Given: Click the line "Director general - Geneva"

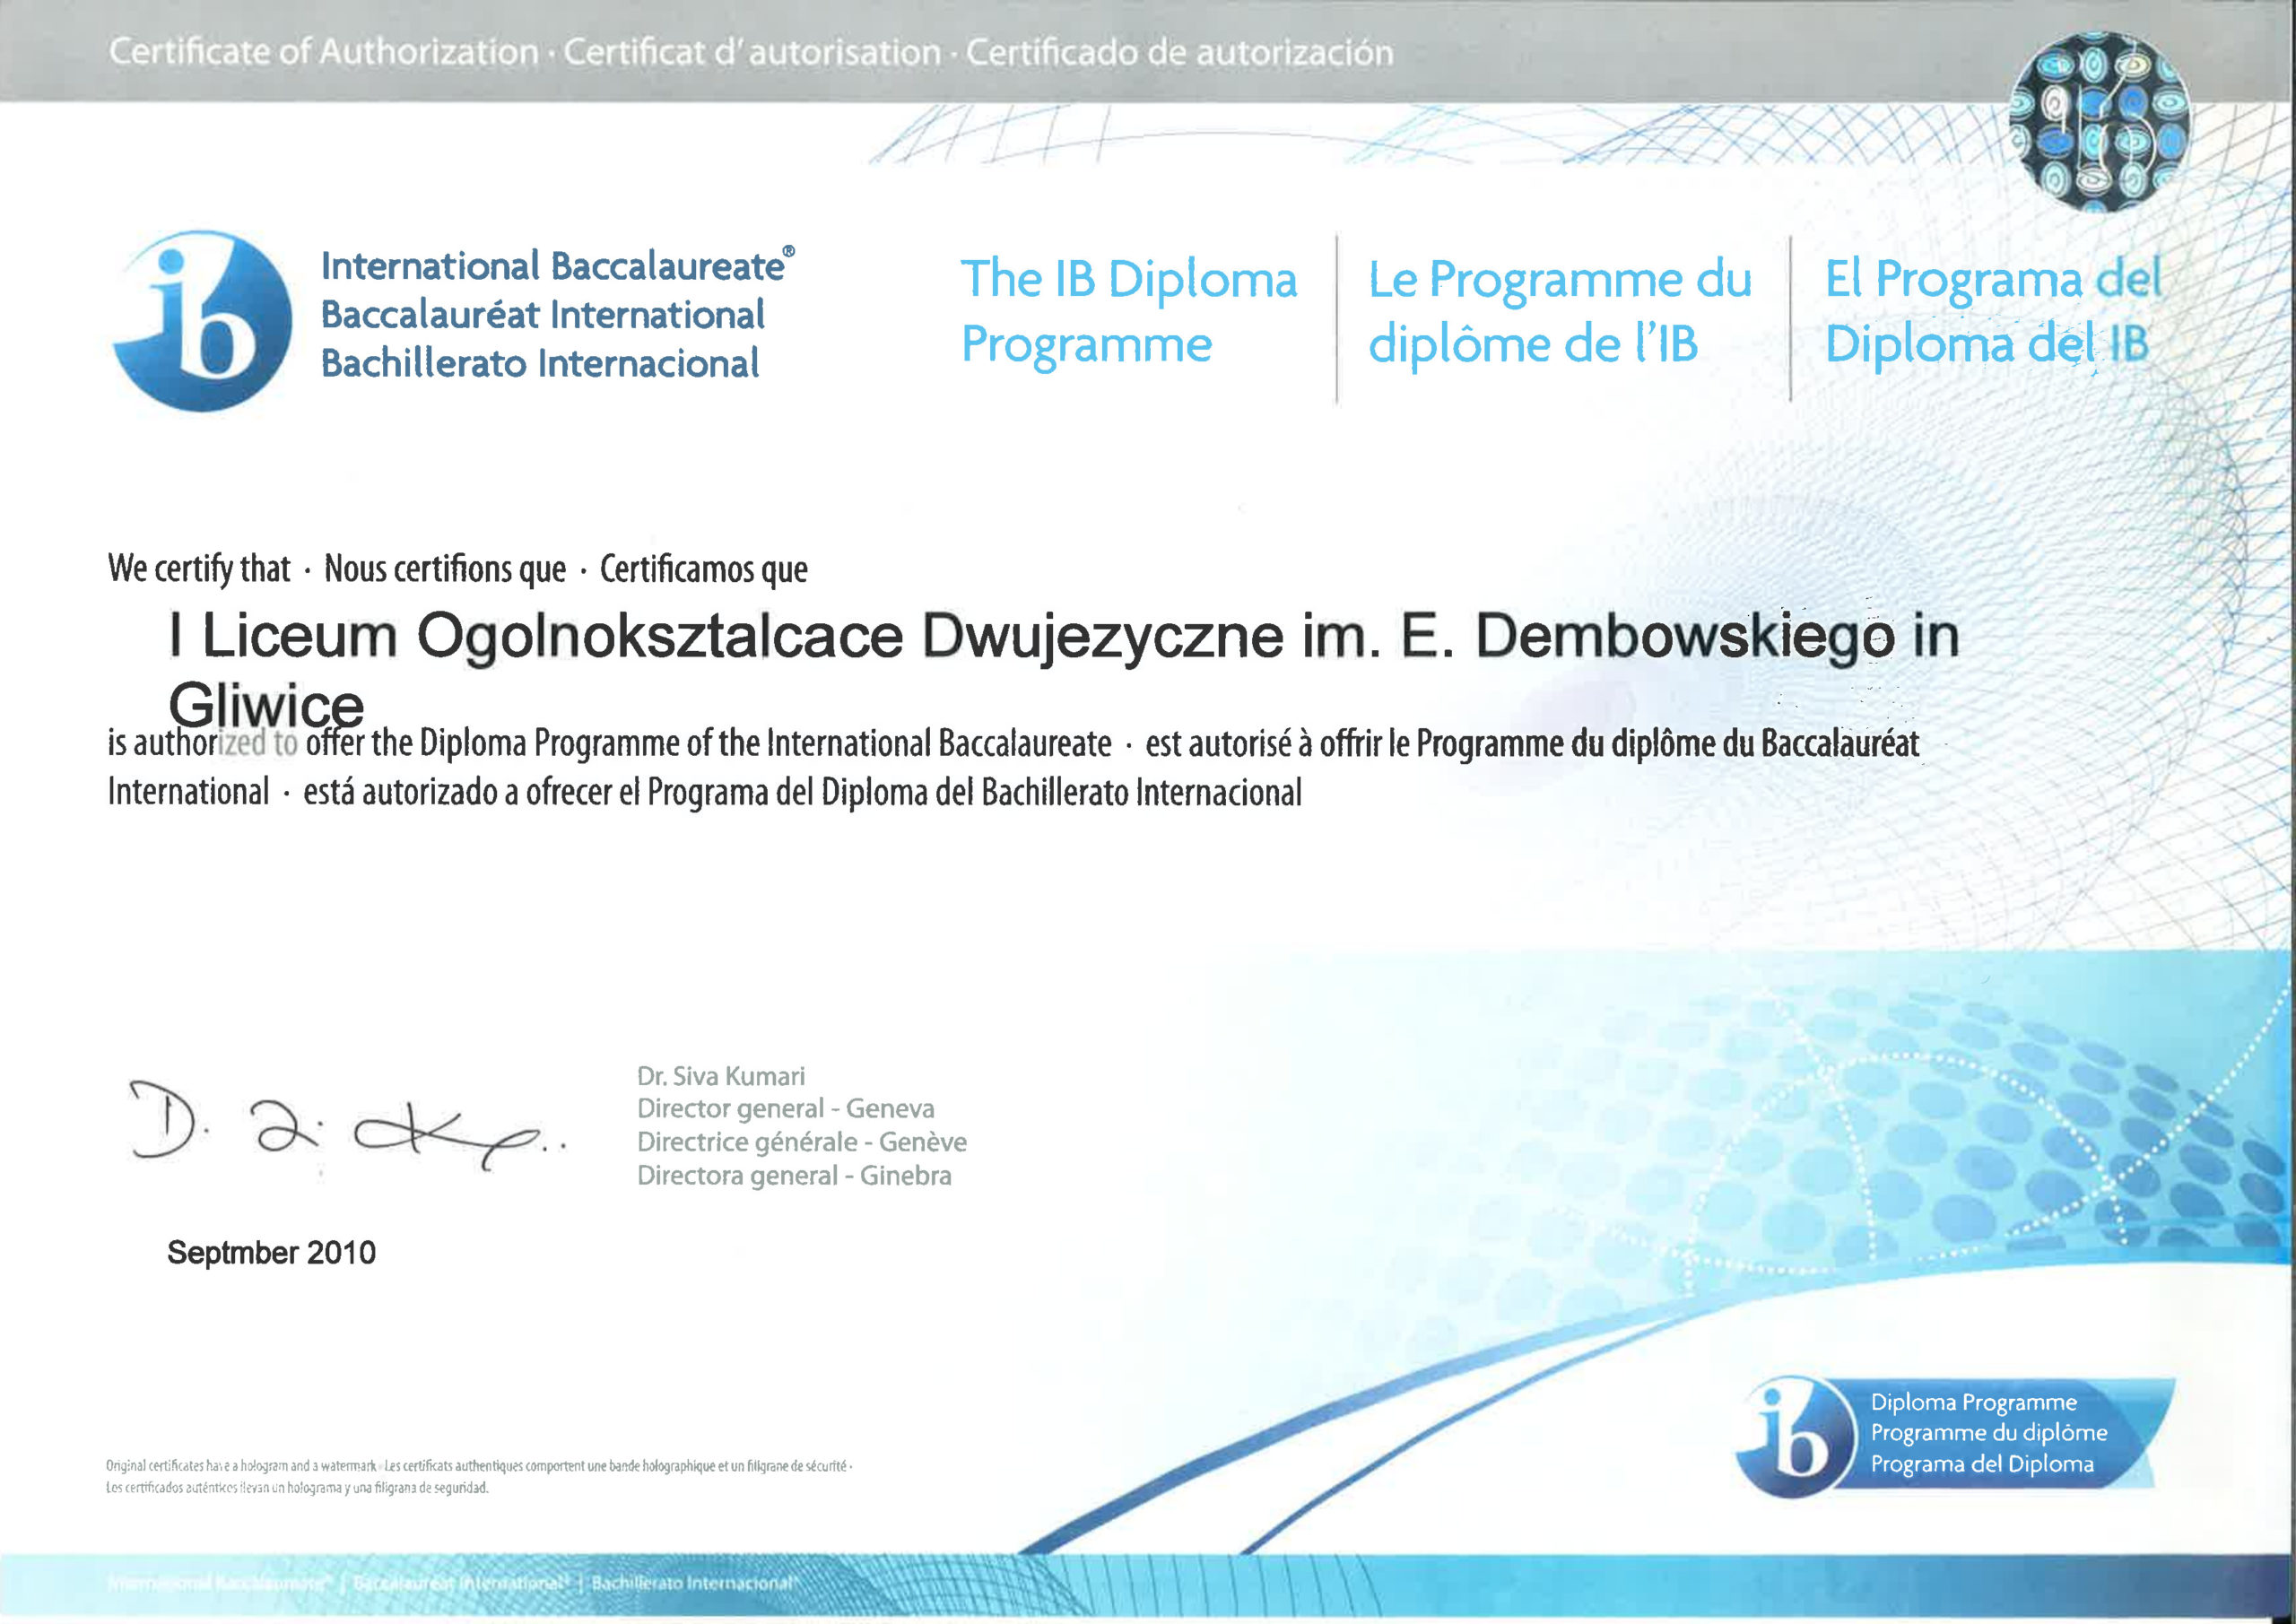Looking at the screenshot, I should coord(786,1109).
